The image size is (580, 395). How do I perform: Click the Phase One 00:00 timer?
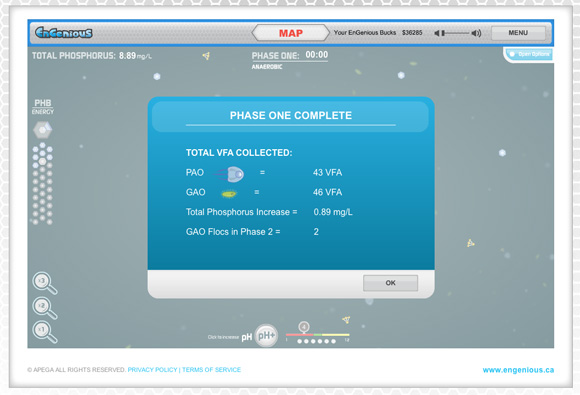click(290, 55)
